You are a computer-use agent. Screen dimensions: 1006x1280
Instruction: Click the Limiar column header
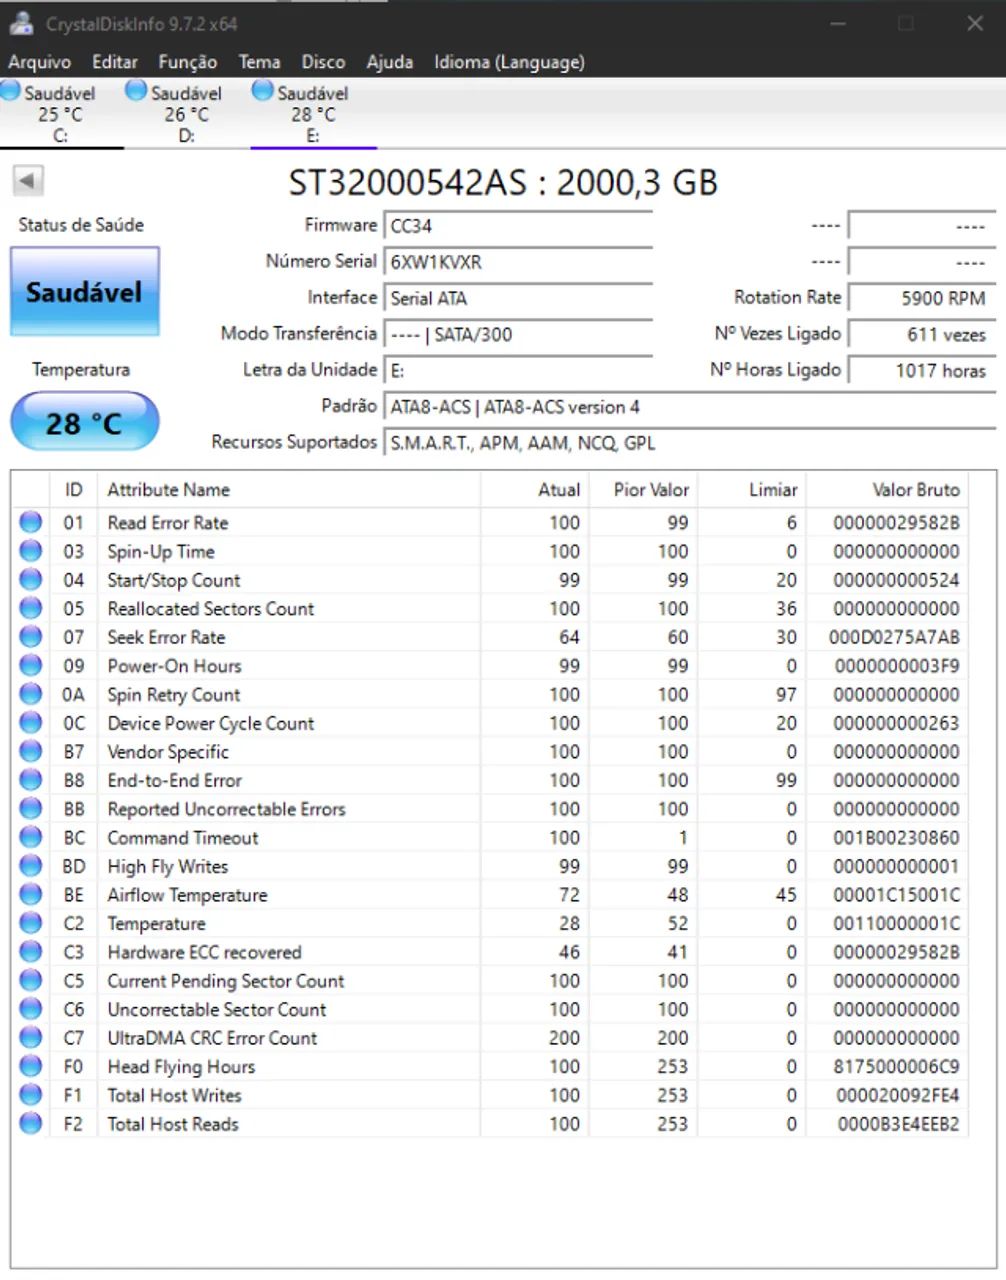tap(752, 489)
